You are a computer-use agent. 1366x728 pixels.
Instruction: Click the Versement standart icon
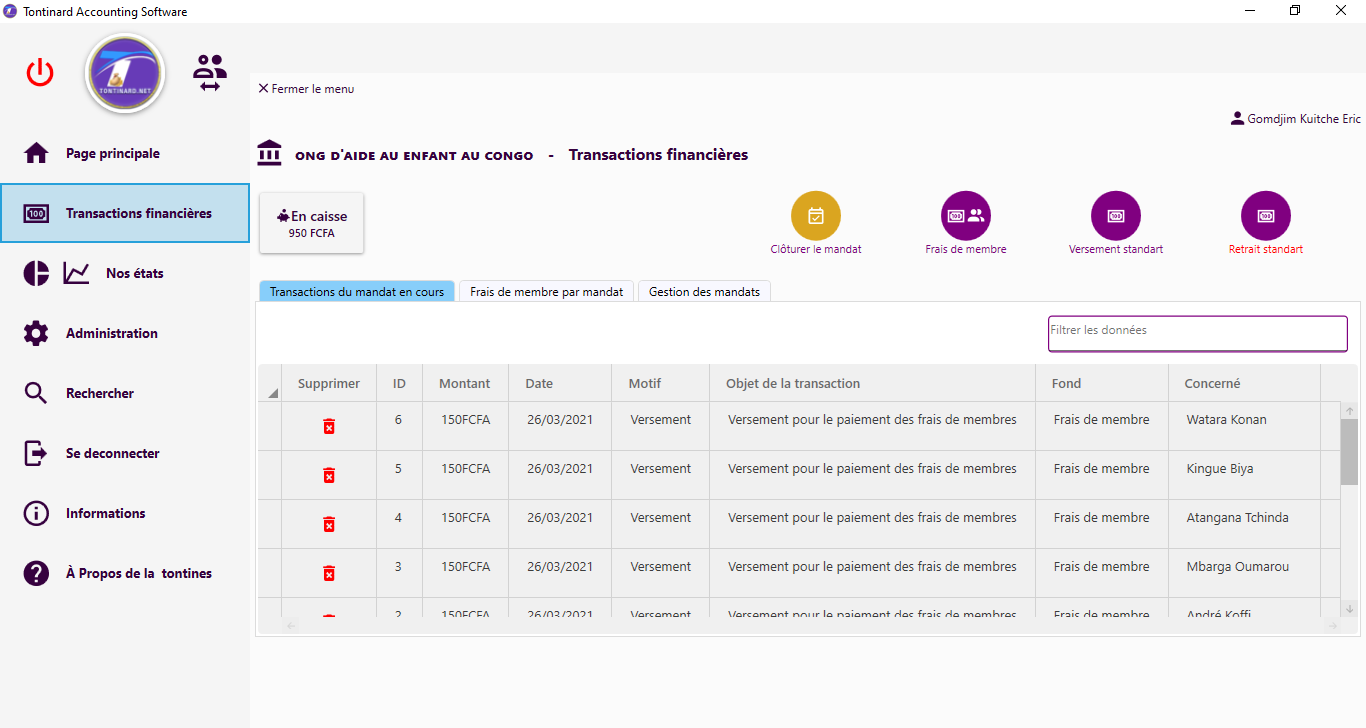tap(1115, 215)
